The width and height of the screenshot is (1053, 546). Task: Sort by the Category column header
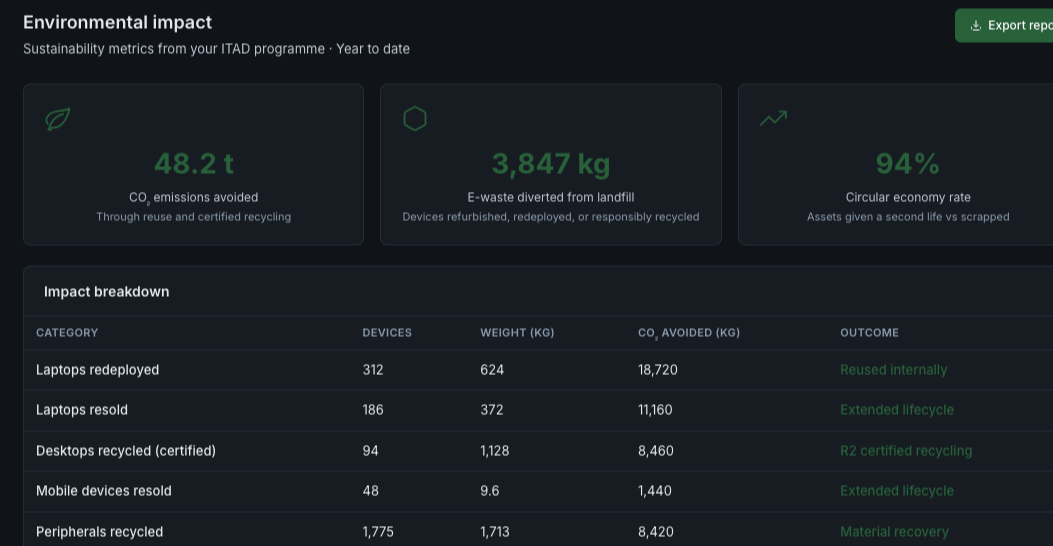[67, 333]
